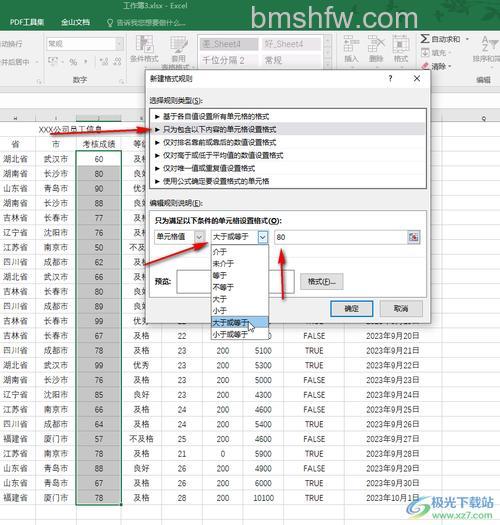Select rule type 仅对排名靠前或靠后的数值设置格式

pos(288,143)
